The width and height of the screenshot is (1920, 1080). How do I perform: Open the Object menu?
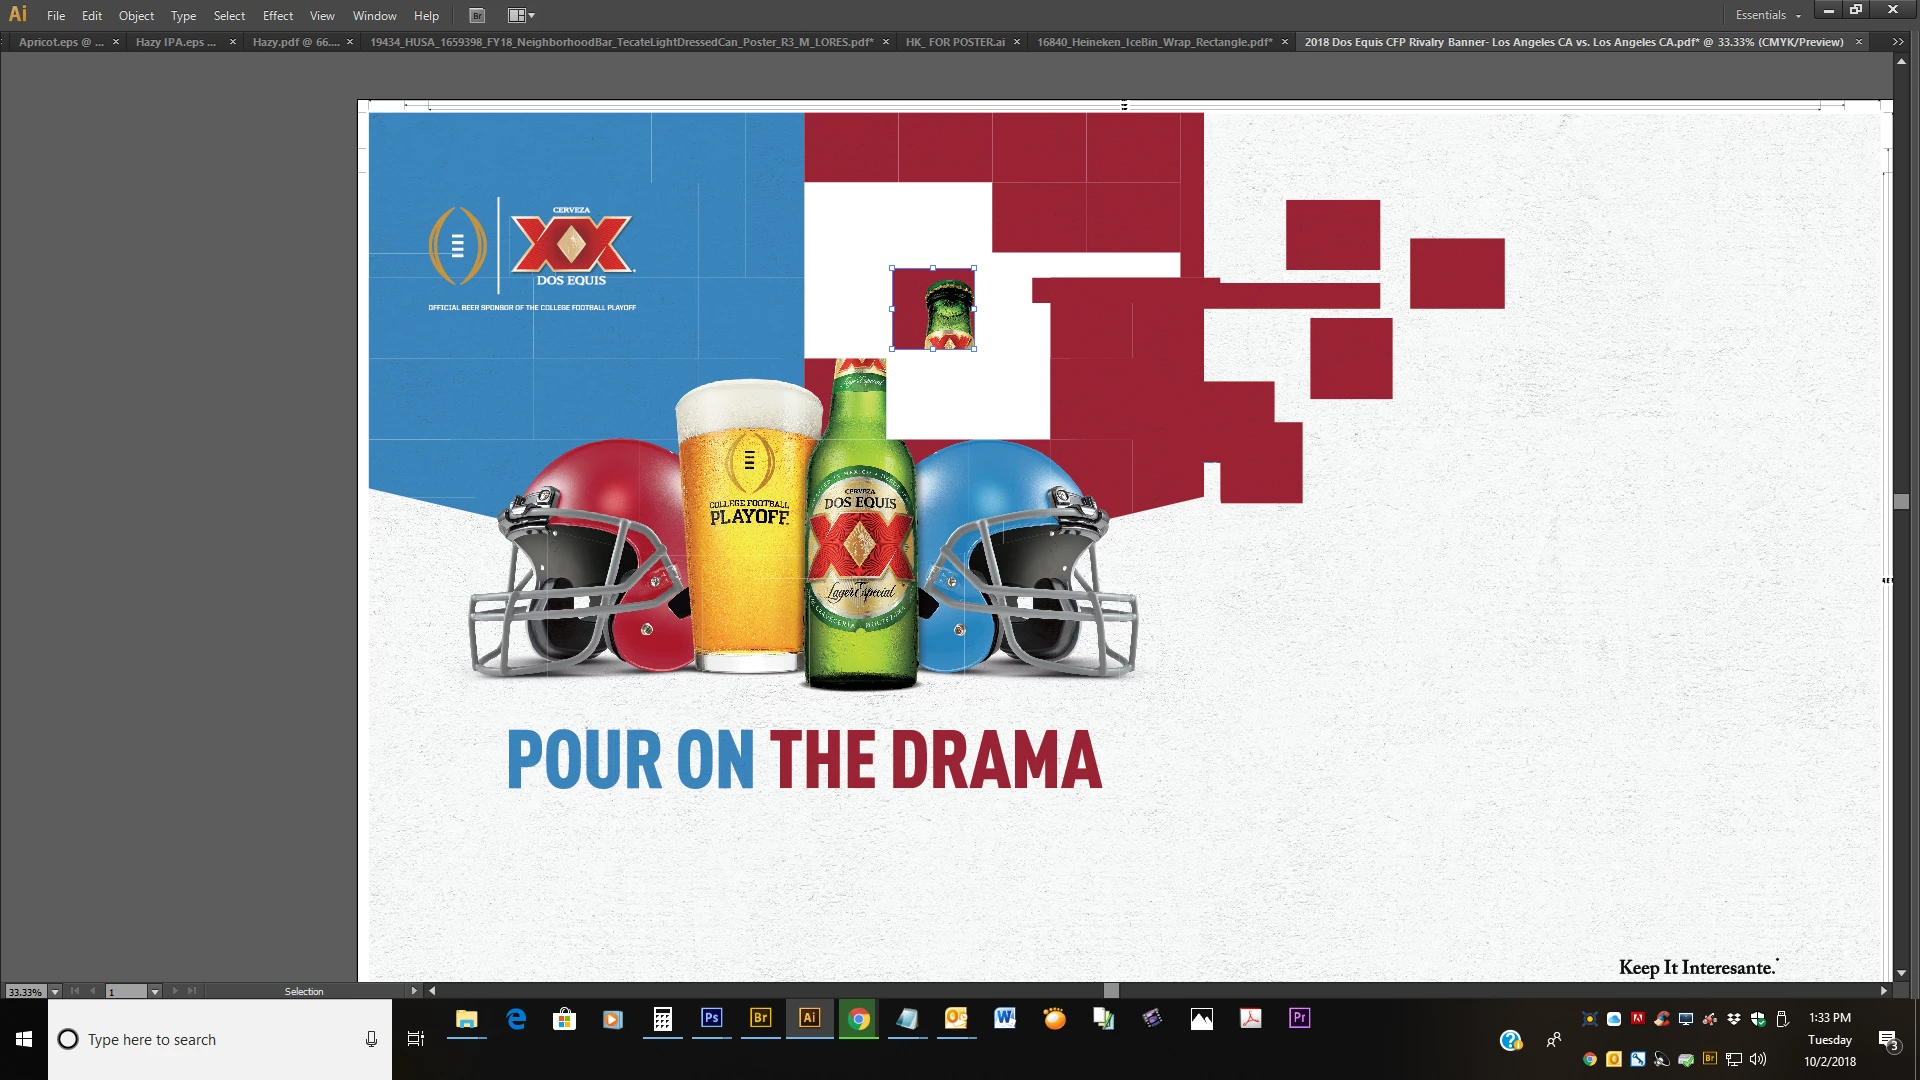pos(136,15)
